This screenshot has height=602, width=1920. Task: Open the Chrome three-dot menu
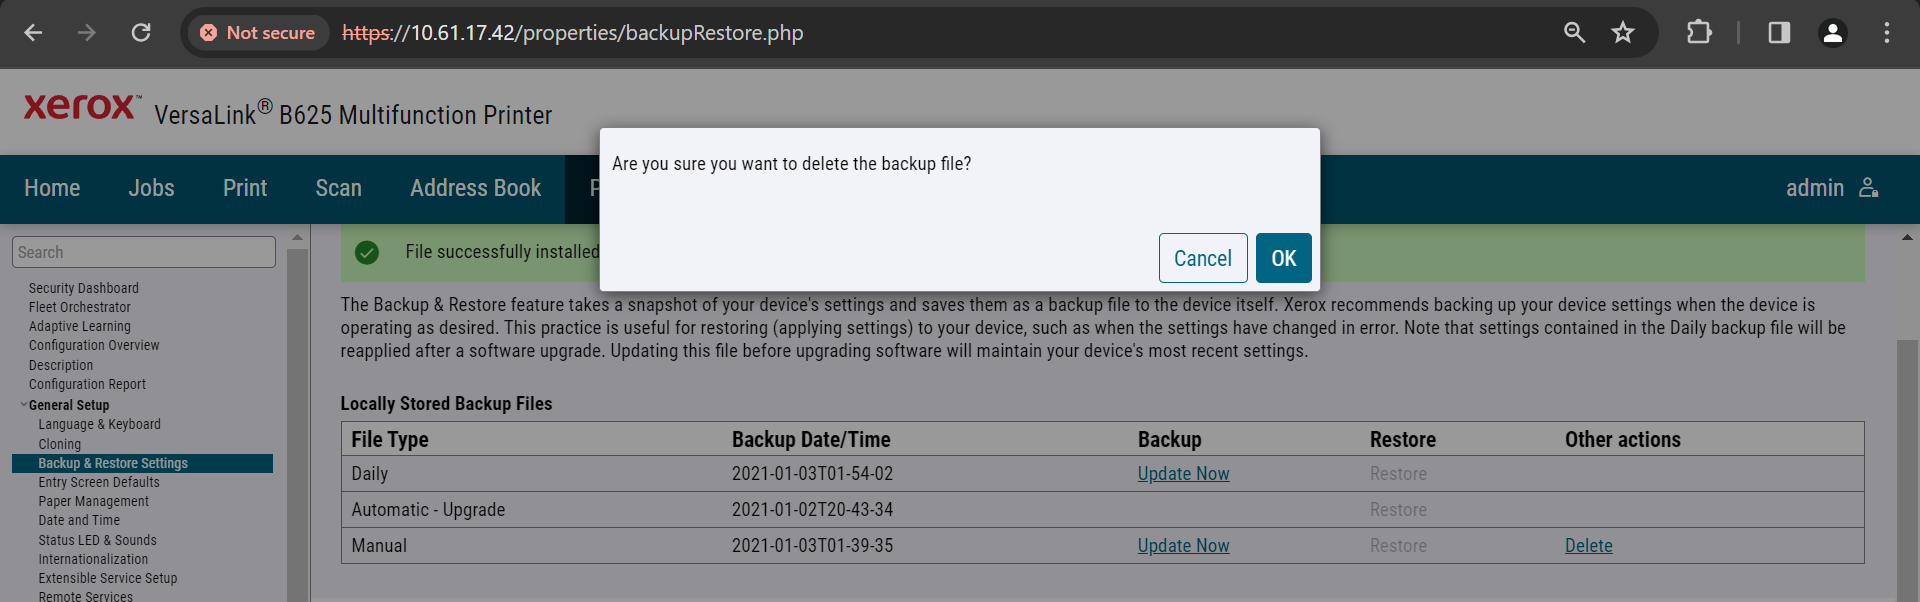(x=1887, y=33)
